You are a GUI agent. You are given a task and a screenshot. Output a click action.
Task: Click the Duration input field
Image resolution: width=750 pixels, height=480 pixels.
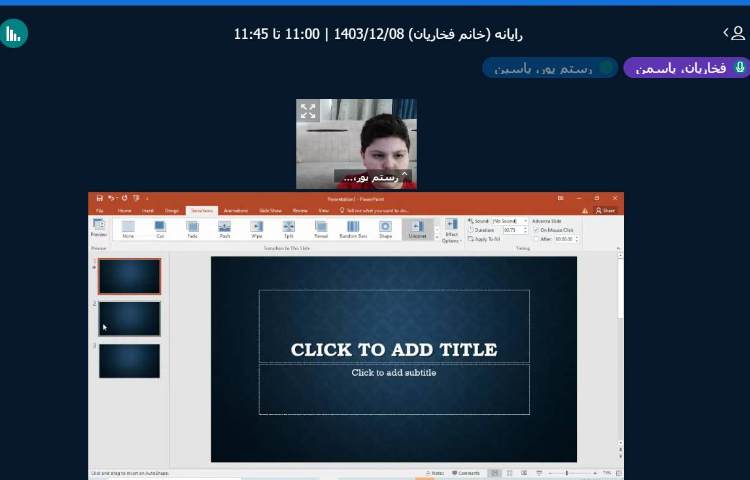(512, 230)
